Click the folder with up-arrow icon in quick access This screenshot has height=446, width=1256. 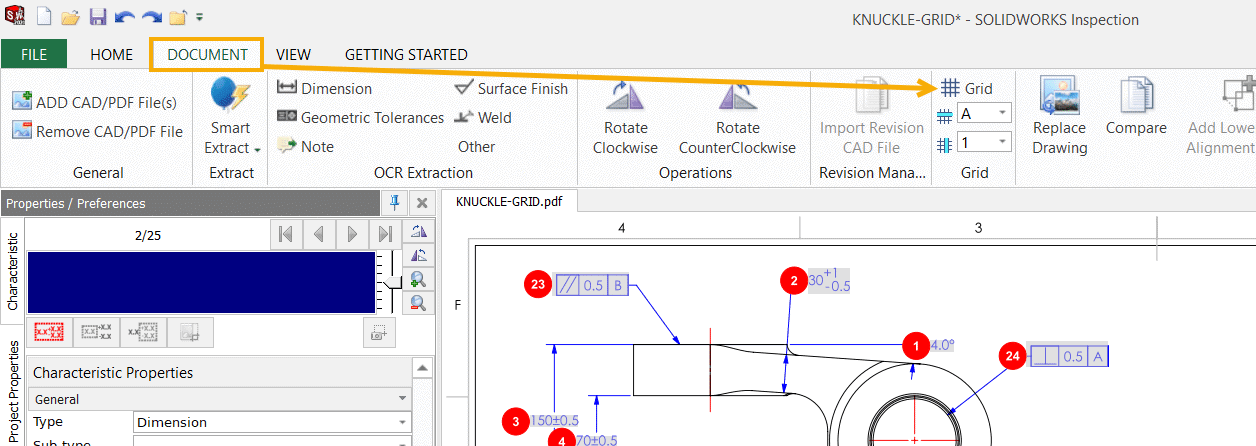click(177, 17)
